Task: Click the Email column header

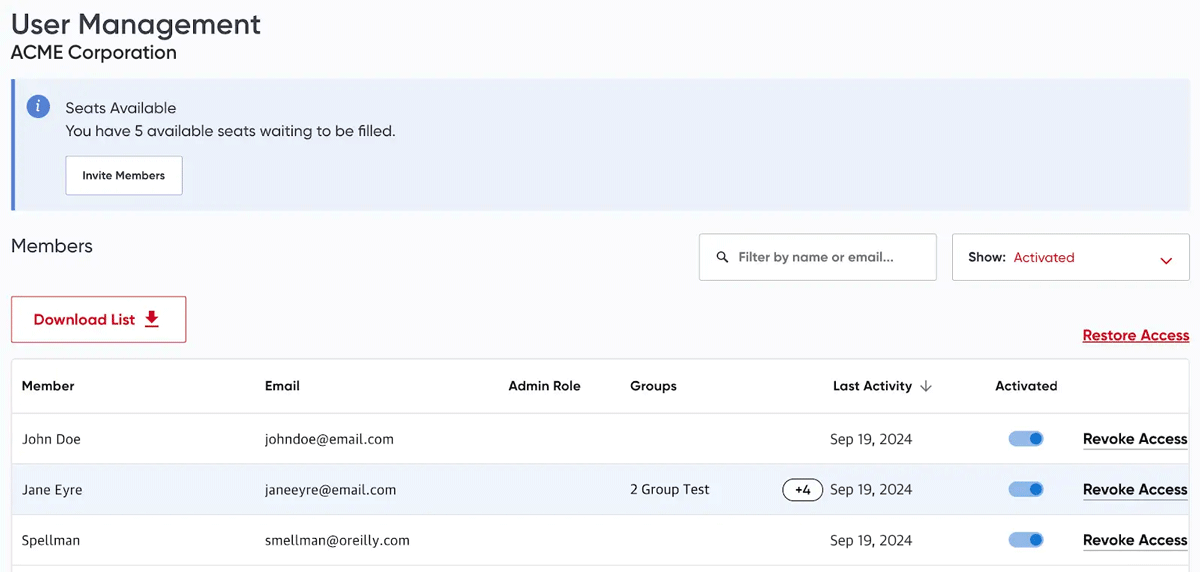Action: pos(282,386)
